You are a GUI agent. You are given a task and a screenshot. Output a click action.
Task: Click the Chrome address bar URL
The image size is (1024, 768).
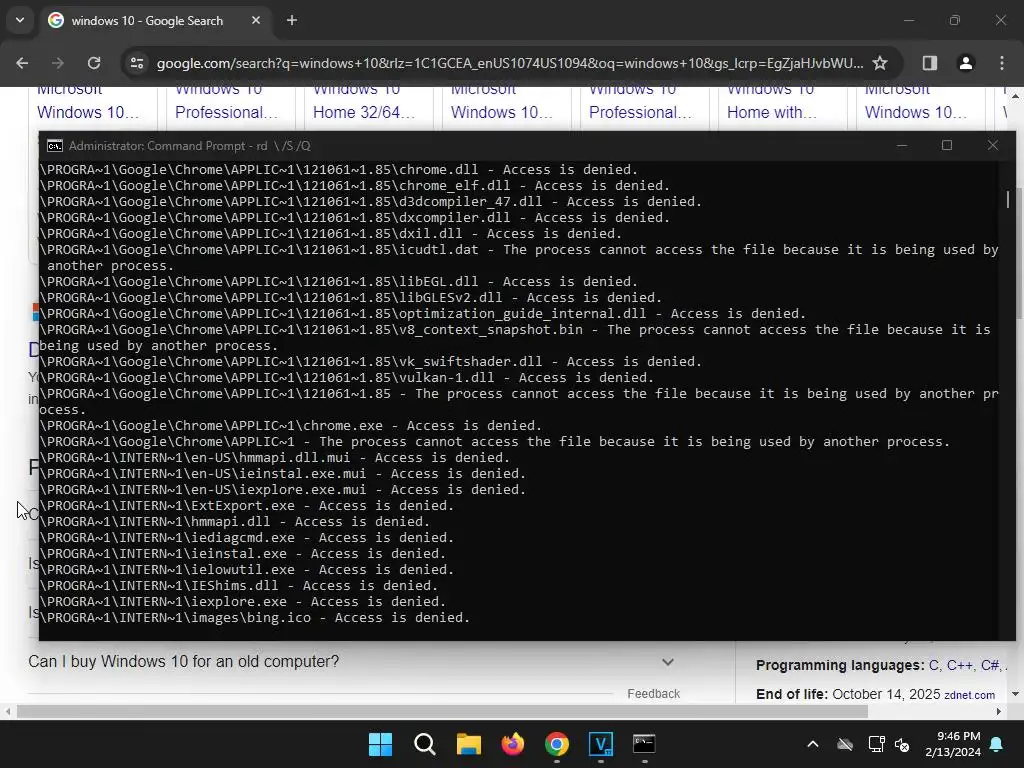(x=509, y=63)
